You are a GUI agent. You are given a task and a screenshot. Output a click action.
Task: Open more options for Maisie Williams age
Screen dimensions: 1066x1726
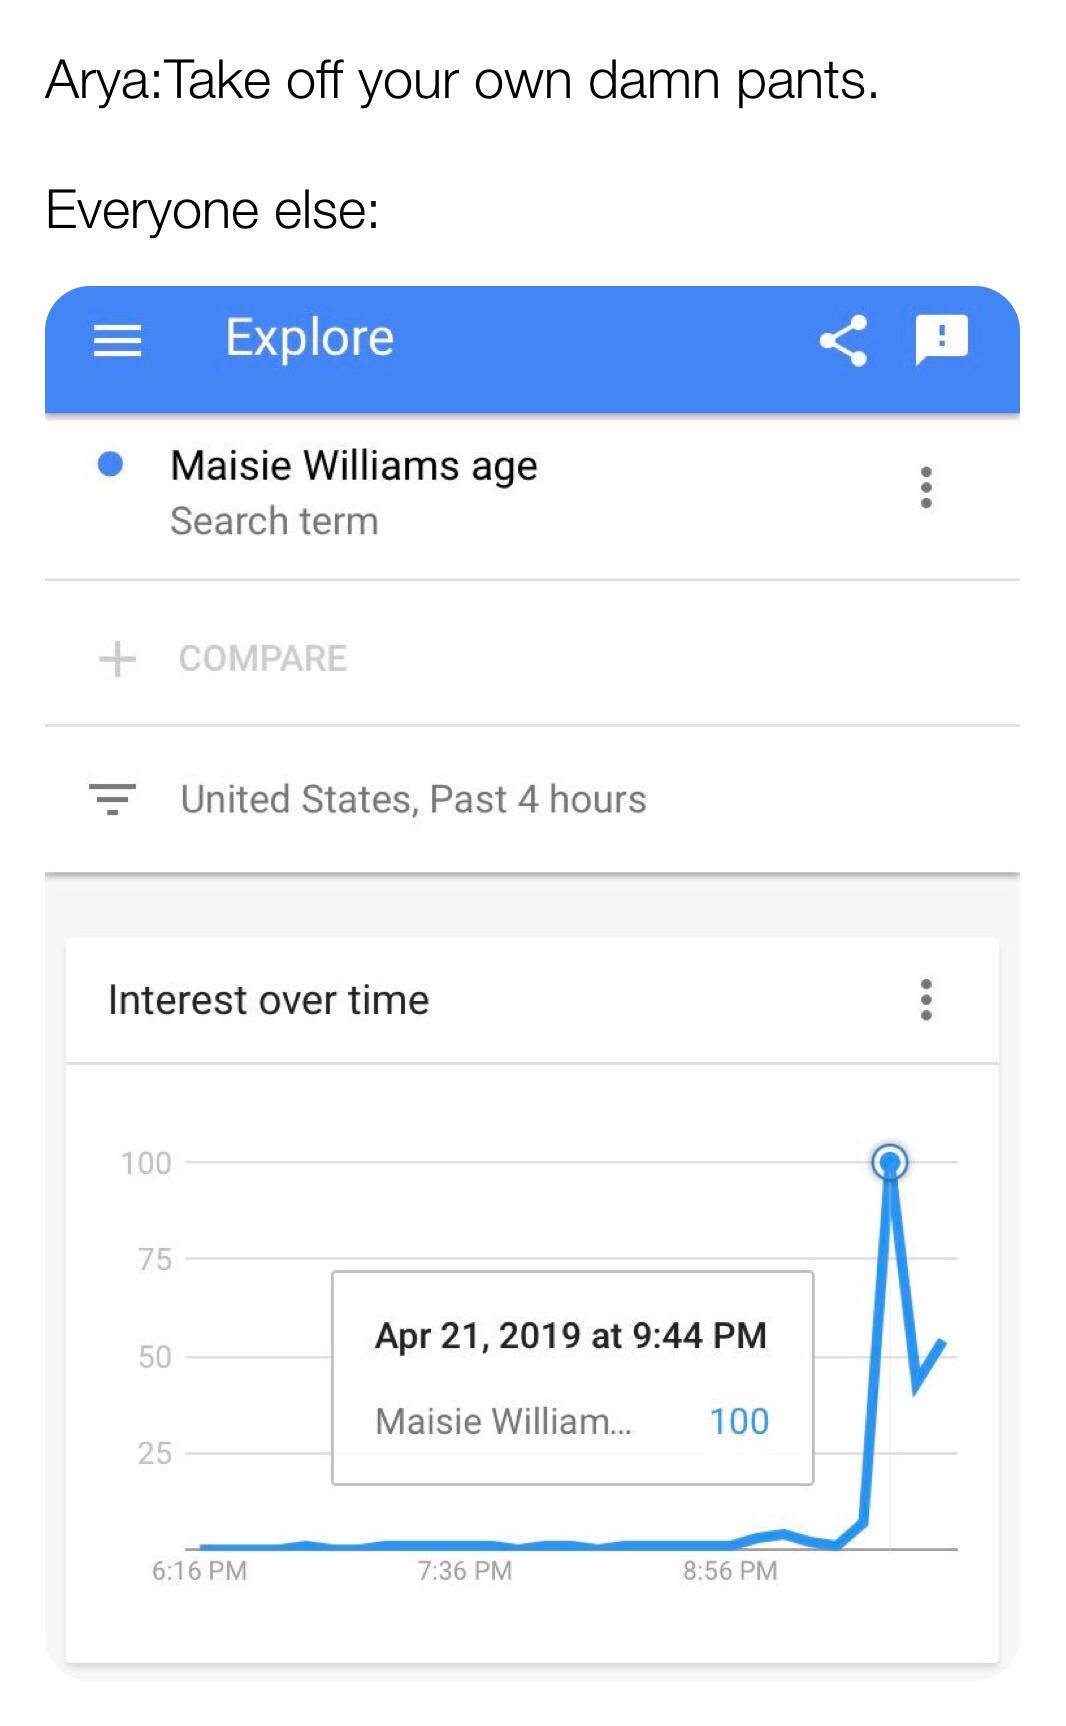(x=926, y=487)
